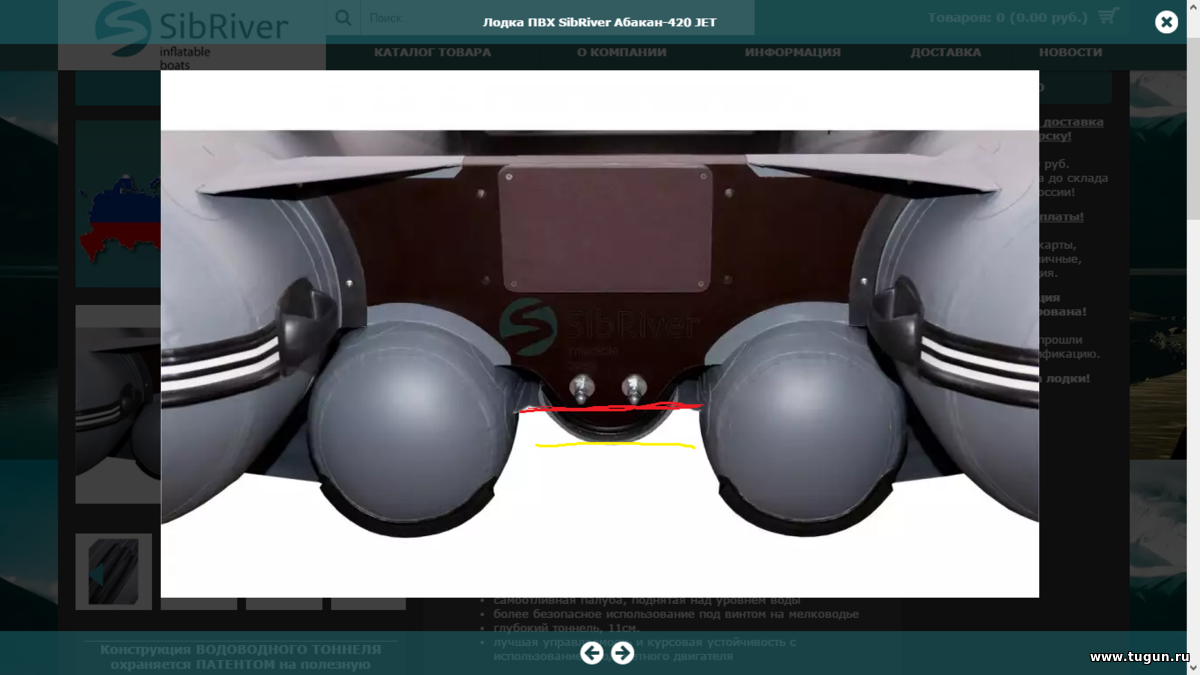
Task: Open the ИНФОРМАЦИЯ menu
Action: (x=792, y=52)
